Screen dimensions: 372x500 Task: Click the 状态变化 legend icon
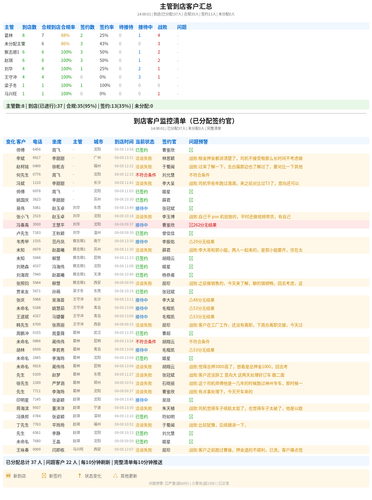tap(79, 476)
